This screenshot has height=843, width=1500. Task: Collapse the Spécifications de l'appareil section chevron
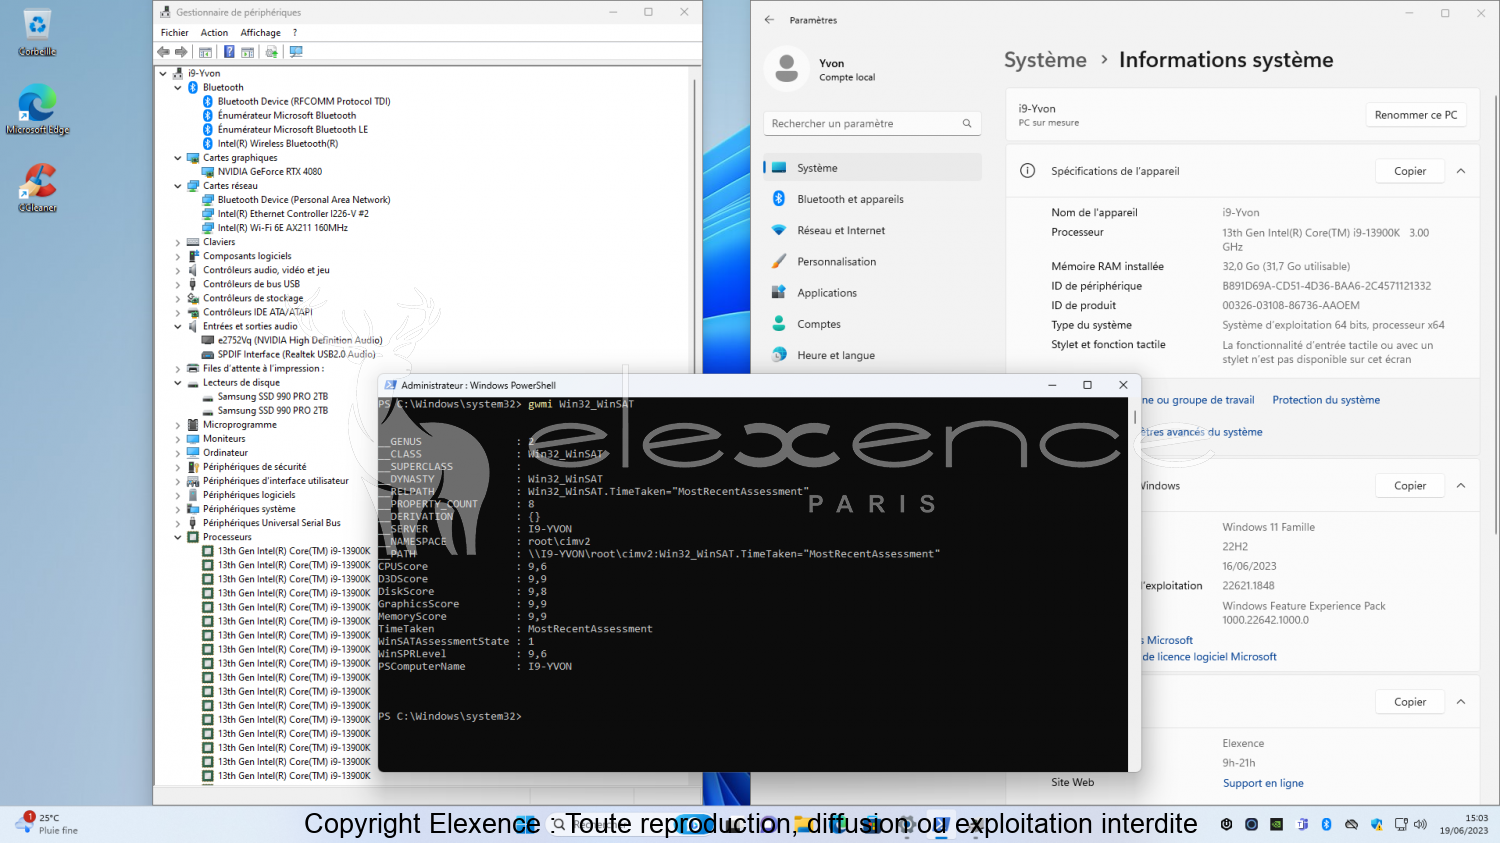[1461, 171]
